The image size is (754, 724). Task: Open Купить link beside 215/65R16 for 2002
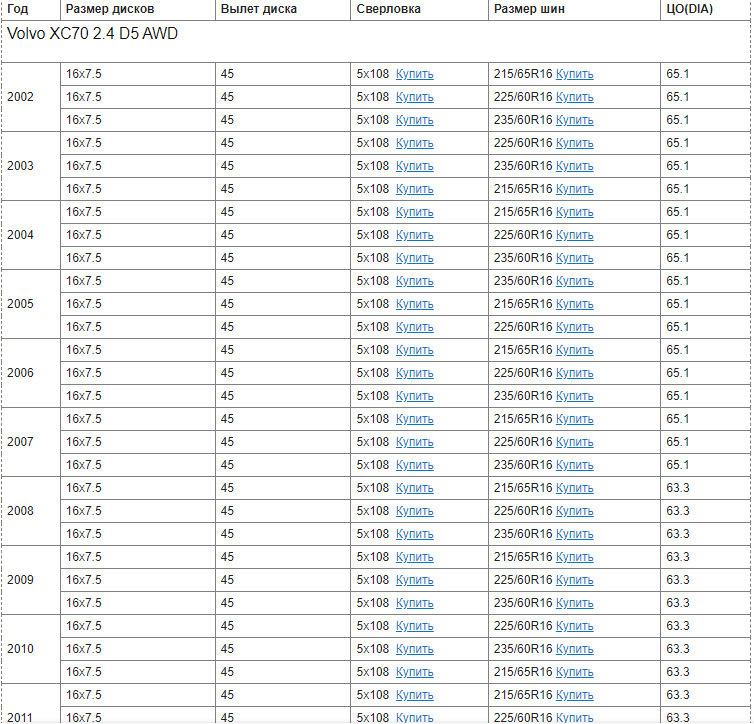pyautogui.click(x=575, y=74)
